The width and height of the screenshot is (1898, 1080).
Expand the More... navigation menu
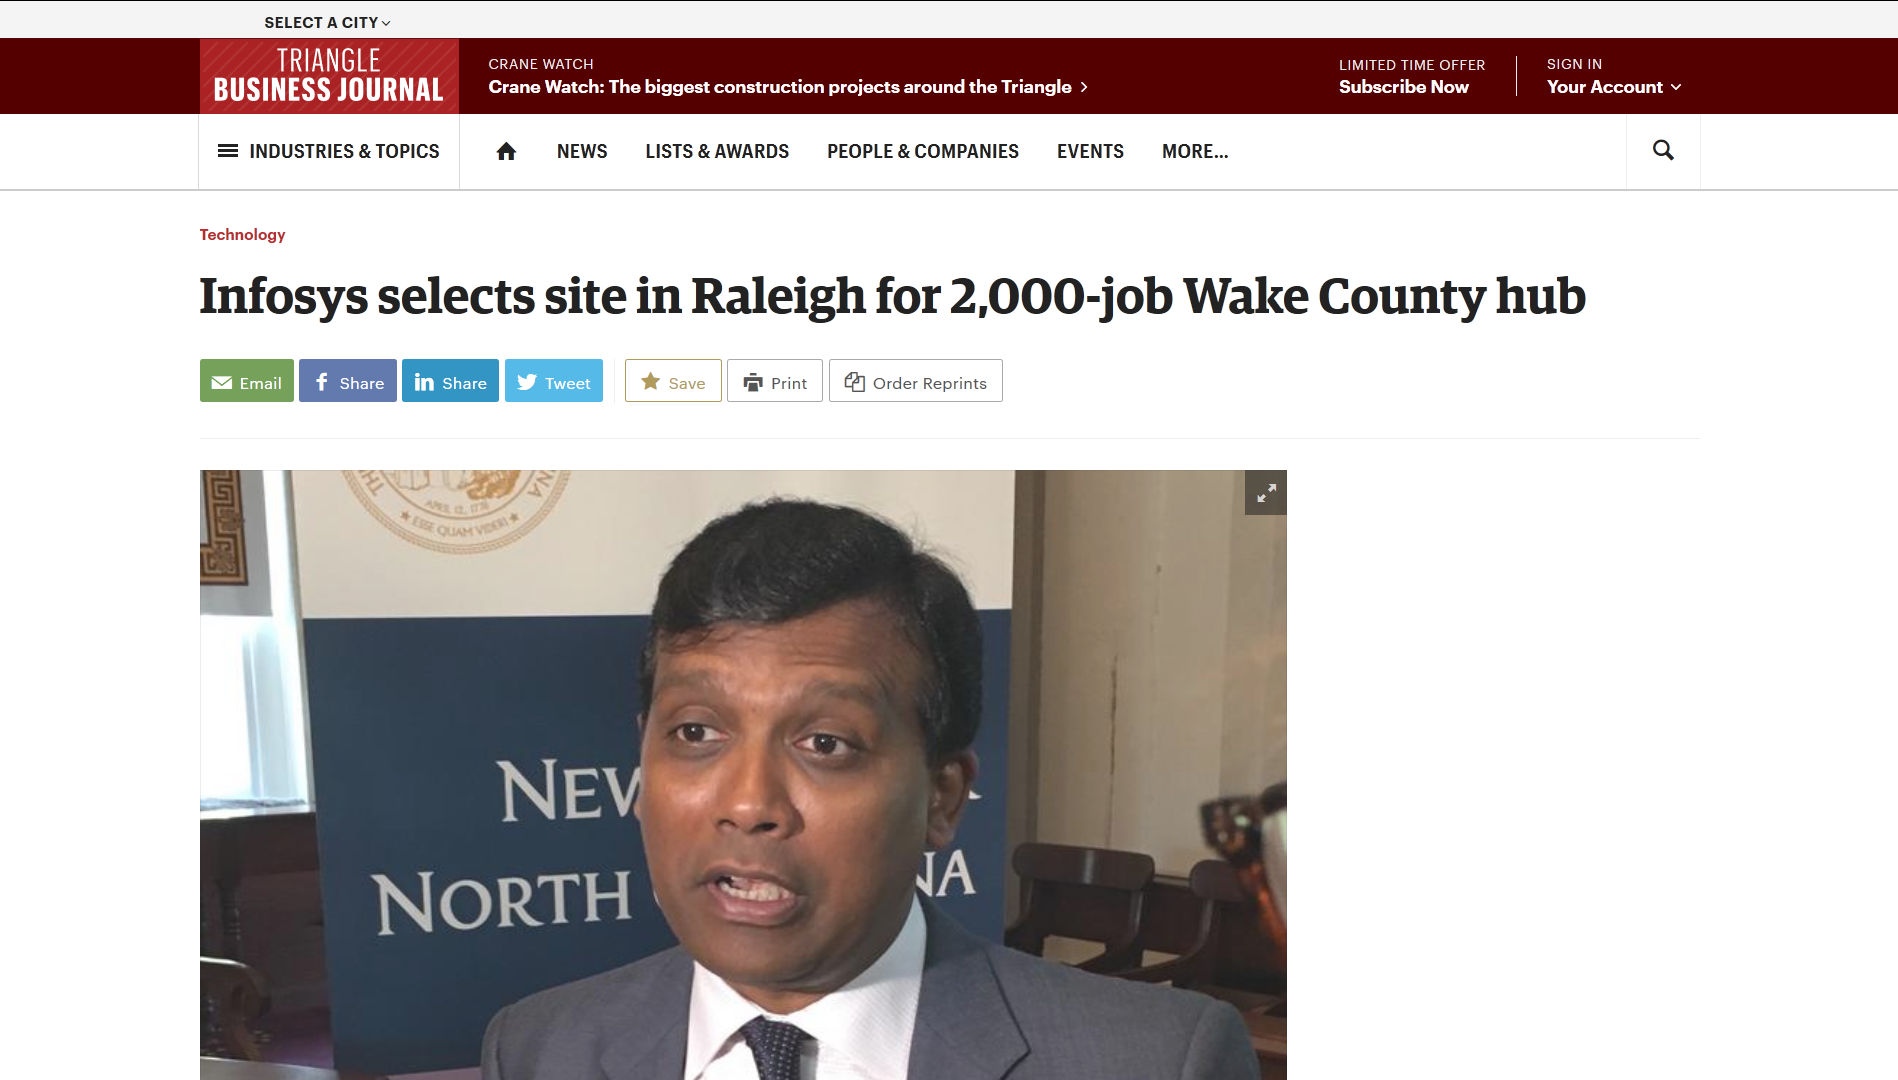pos(1195,151)
